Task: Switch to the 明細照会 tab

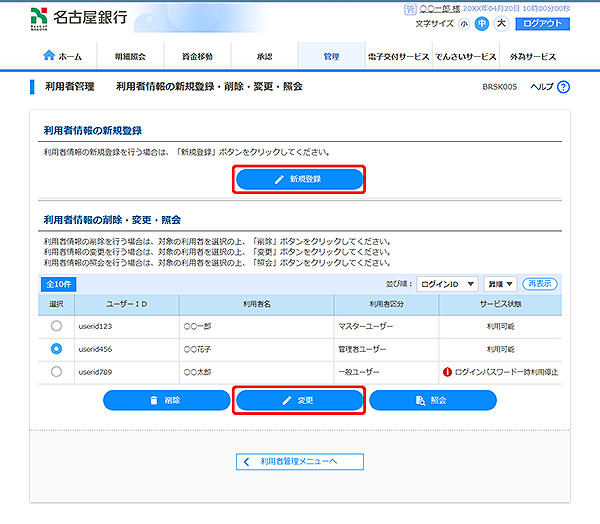Action: [130, 57]
